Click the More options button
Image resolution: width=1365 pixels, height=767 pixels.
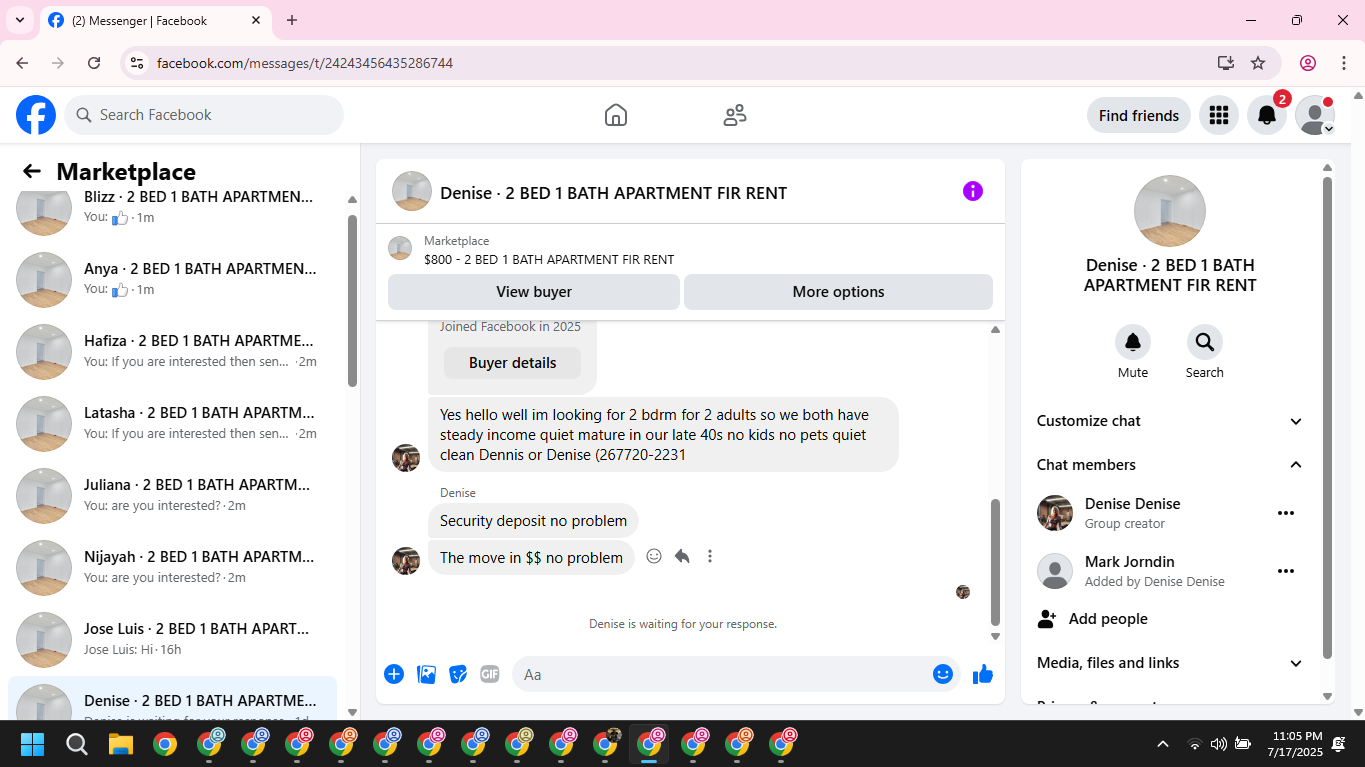838,292
